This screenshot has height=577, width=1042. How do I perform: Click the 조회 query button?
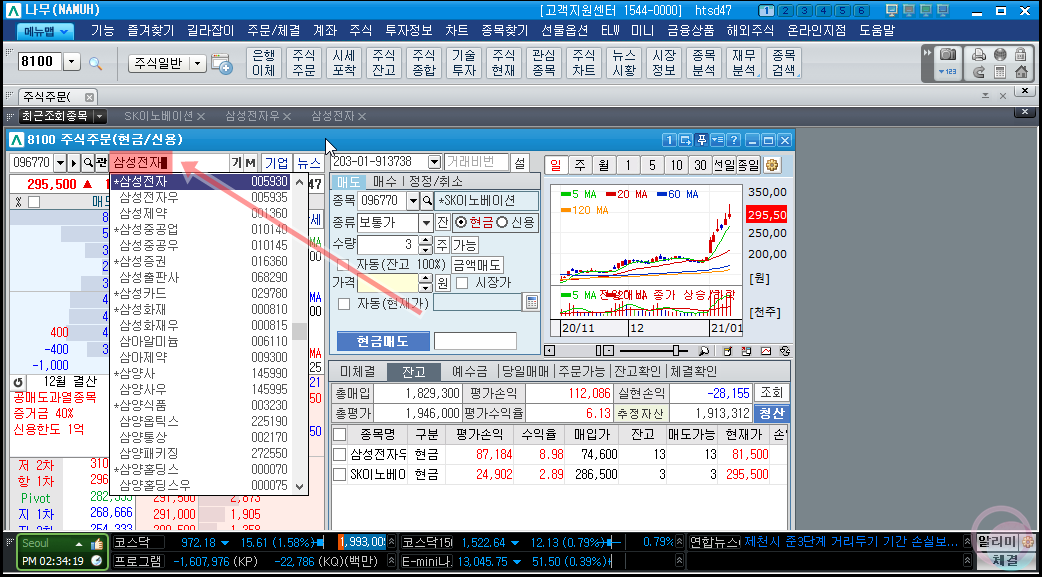click(x=771, y=393)
